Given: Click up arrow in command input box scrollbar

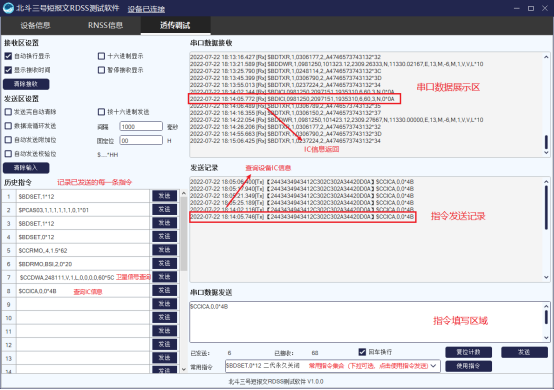Looking at the screenshot, I should [x=546, y=306].
